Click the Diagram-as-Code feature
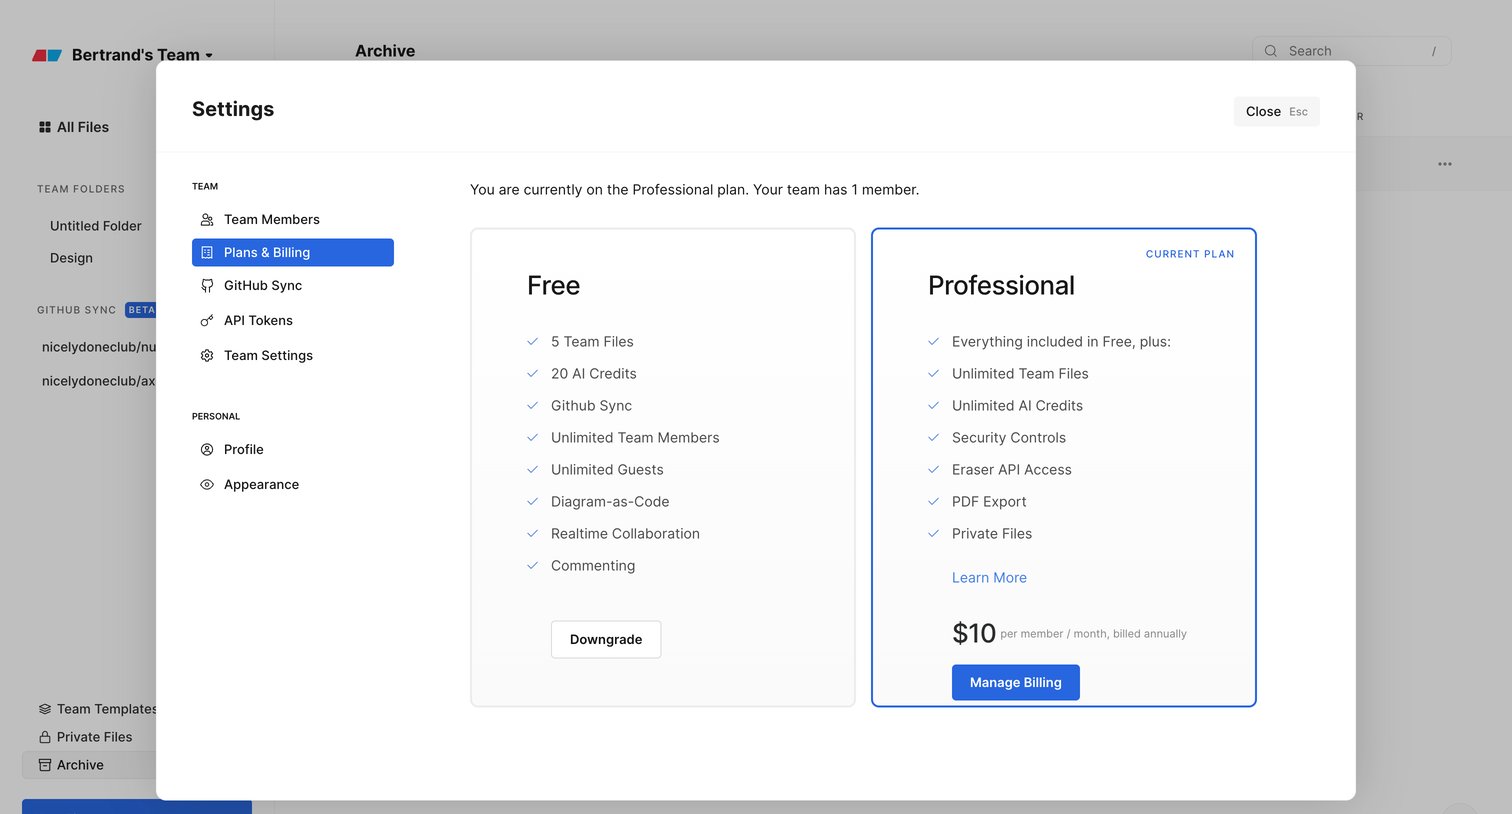The width and height of the screenshot is (1512, 814). pos(610,501)
